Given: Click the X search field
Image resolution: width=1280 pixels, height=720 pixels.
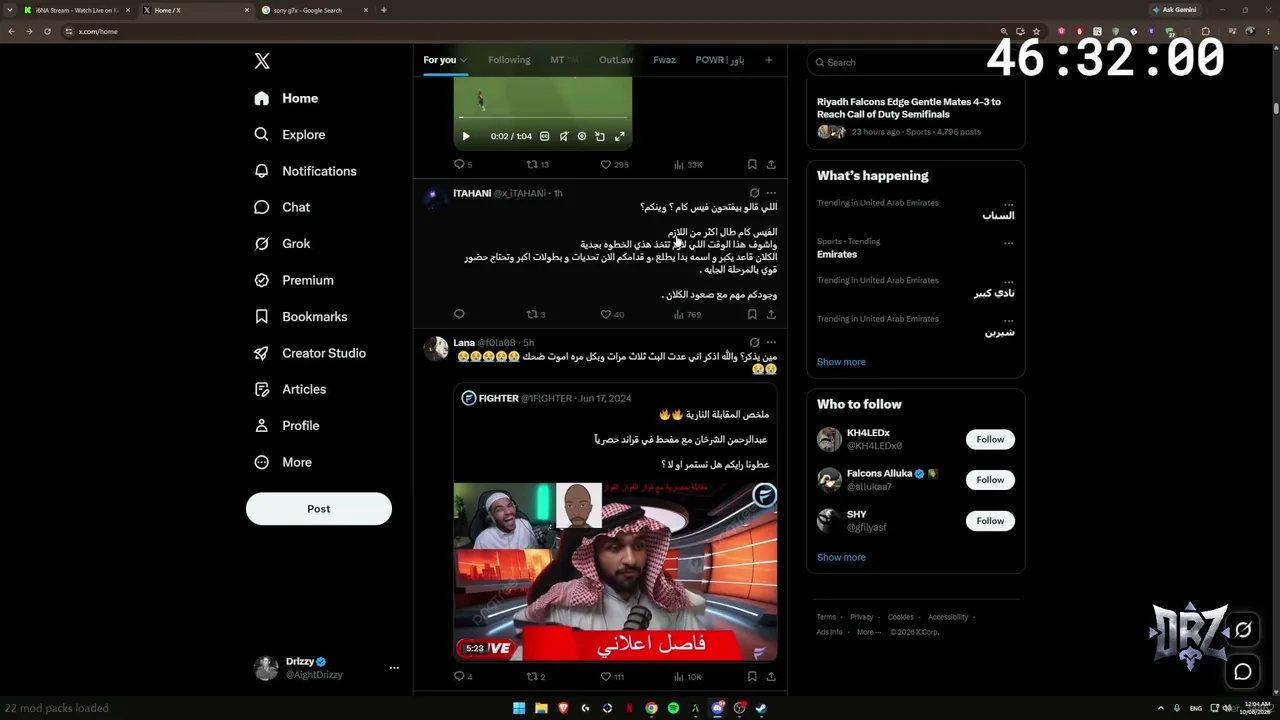Looking at the screenshot, I should [915, 62].
